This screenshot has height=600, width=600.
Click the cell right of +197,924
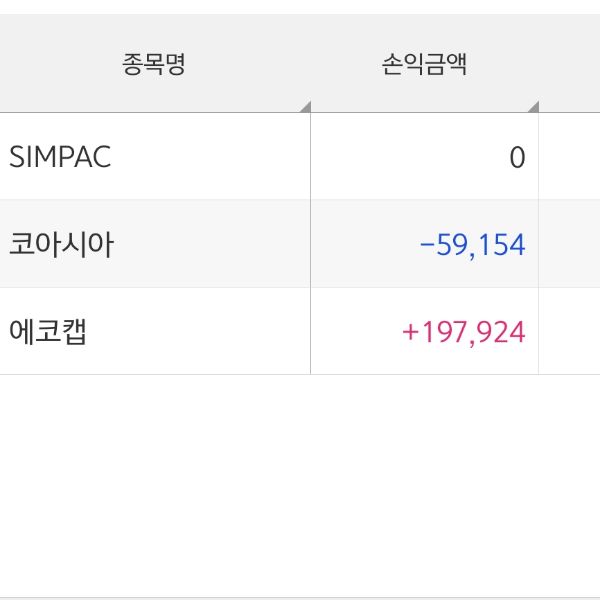[x=570, y=331]
